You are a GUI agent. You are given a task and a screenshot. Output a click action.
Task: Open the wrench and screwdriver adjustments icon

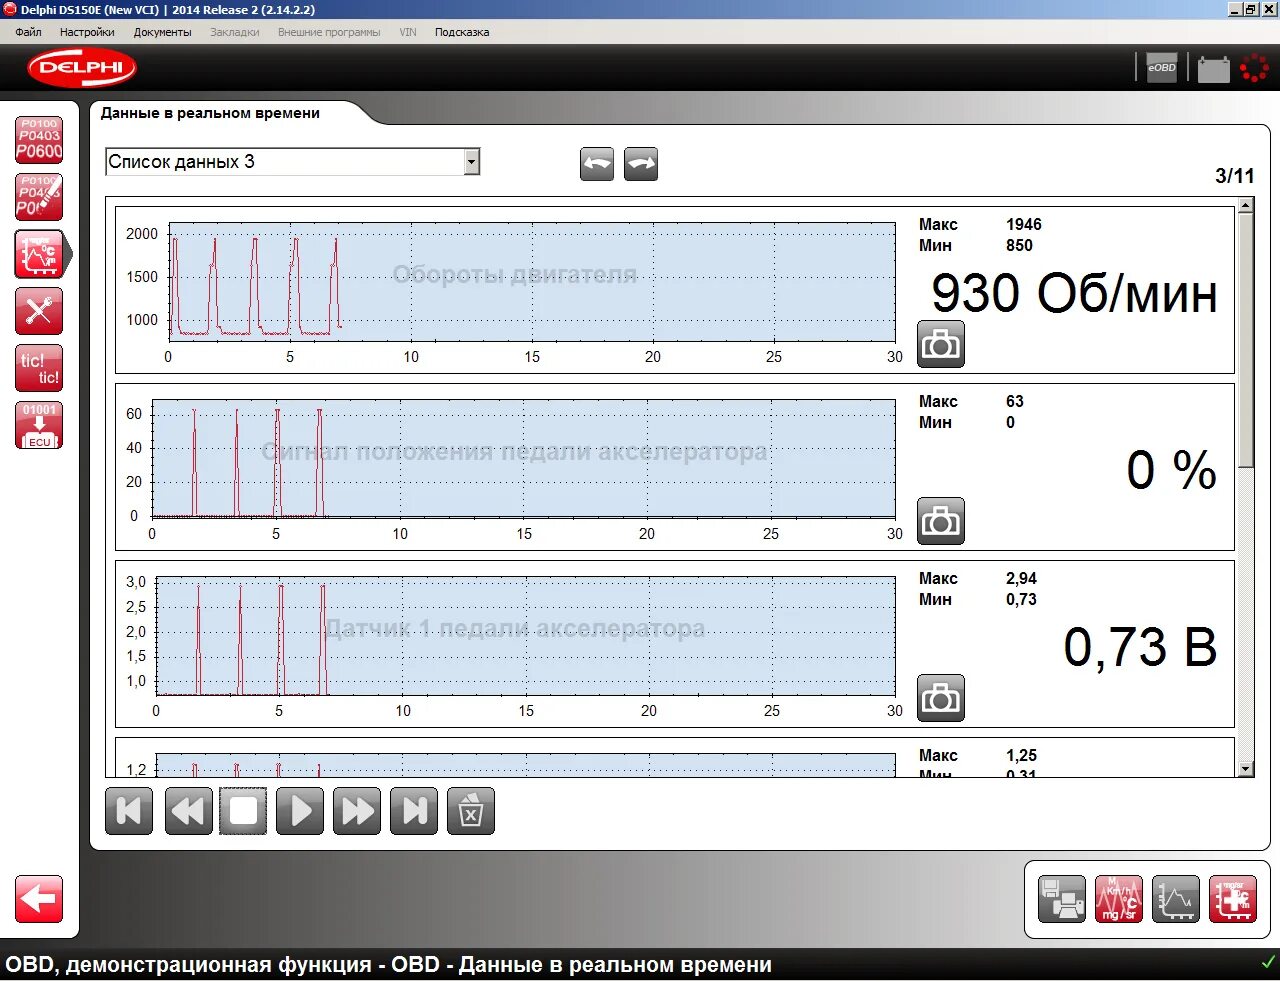pyautogui.click(x=39, y=311)
